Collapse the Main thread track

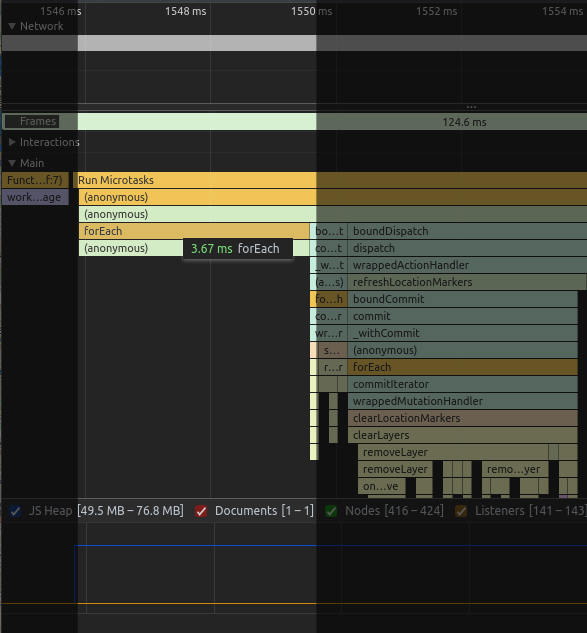click(12, 163)
